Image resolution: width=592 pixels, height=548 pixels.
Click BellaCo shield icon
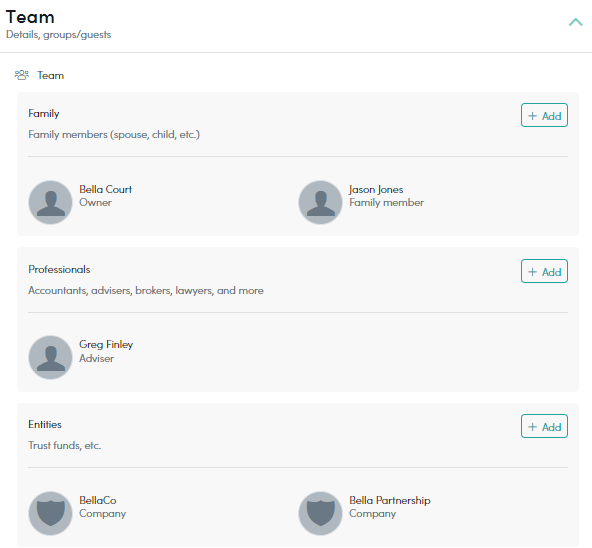50,513
